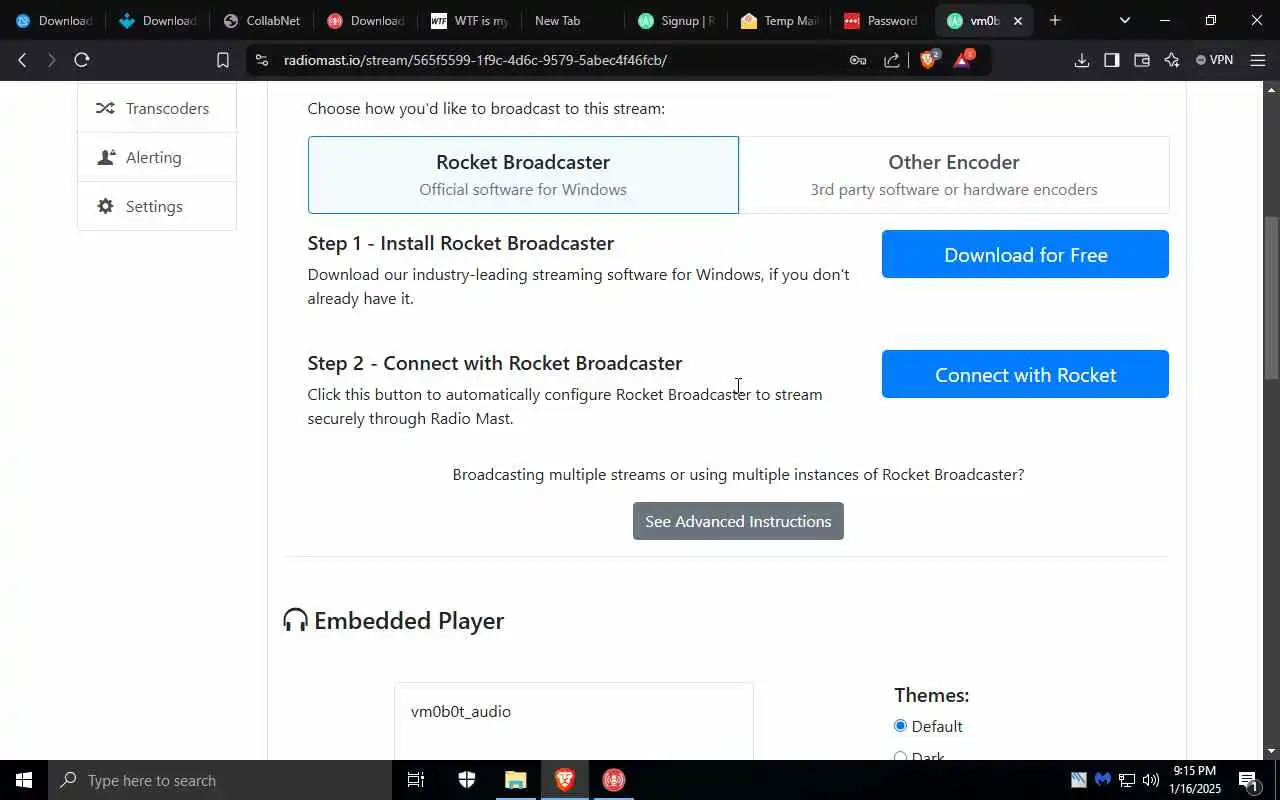Click the Alerting person icon
The width and height of the screenshot is (1280, 800).
click(105, 157)
